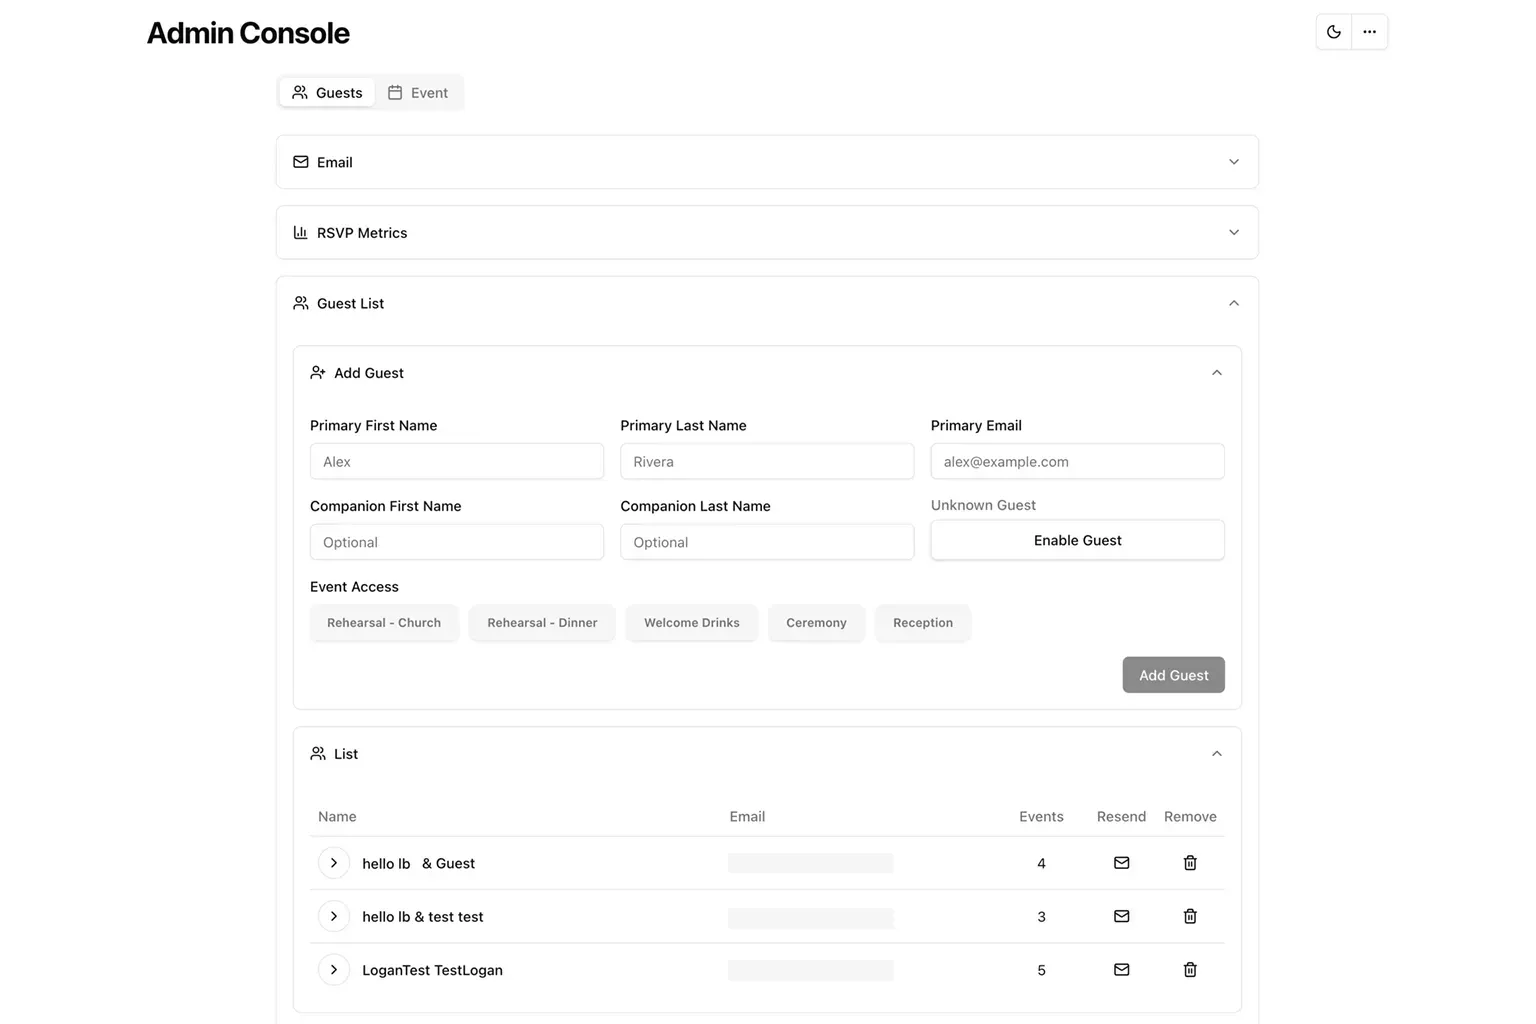Toggle Welcome Drinks event access
This screenshot has height=1024, width=1536.
[x=692, y=622]
